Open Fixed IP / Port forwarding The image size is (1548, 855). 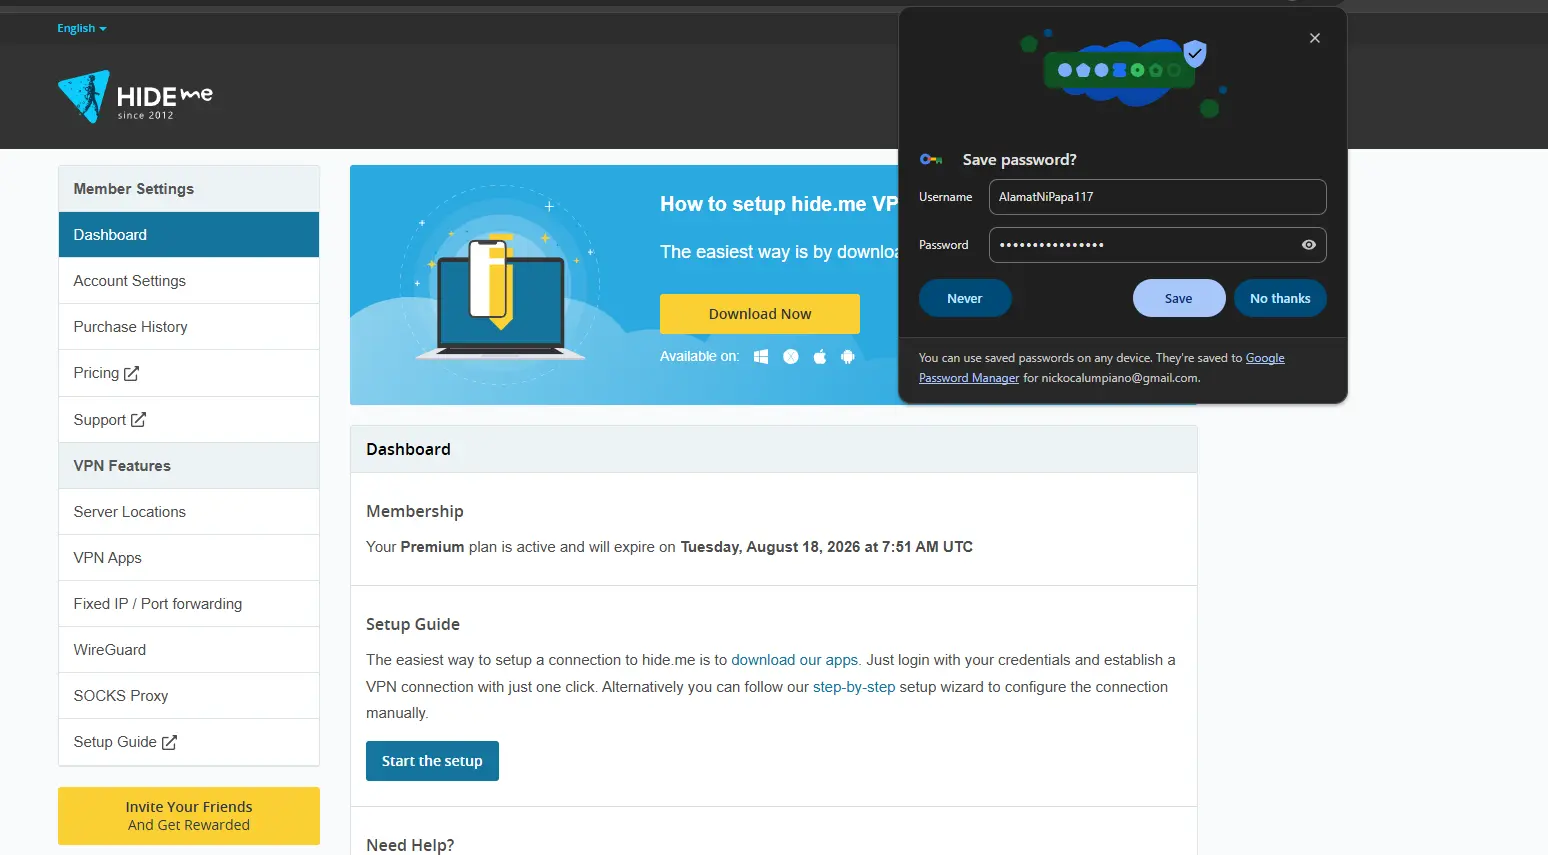(189, 604)
